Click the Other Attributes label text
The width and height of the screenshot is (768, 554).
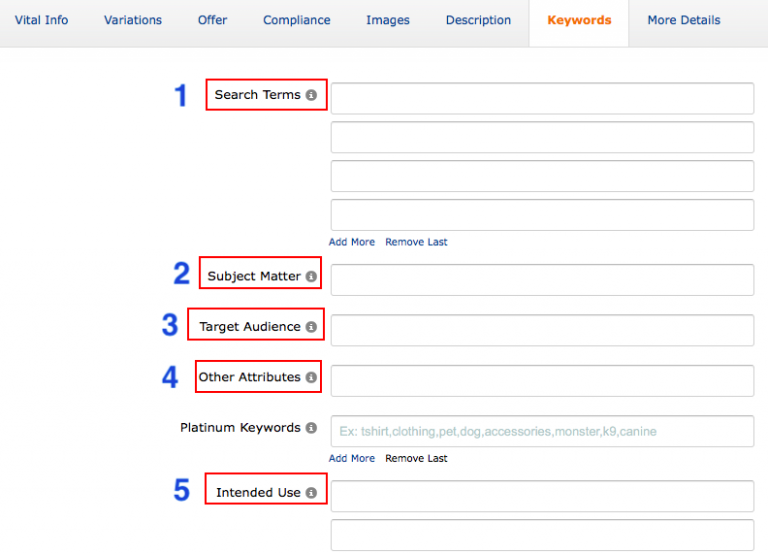tap(249, 377)
